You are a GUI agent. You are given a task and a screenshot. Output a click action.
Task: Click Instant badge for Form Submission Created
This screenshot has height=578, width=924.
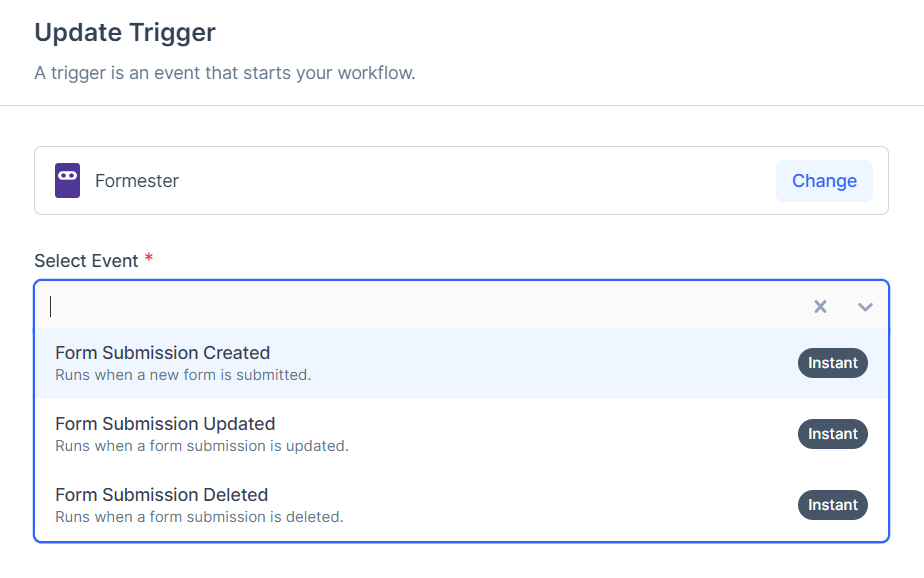click(832, 363)
